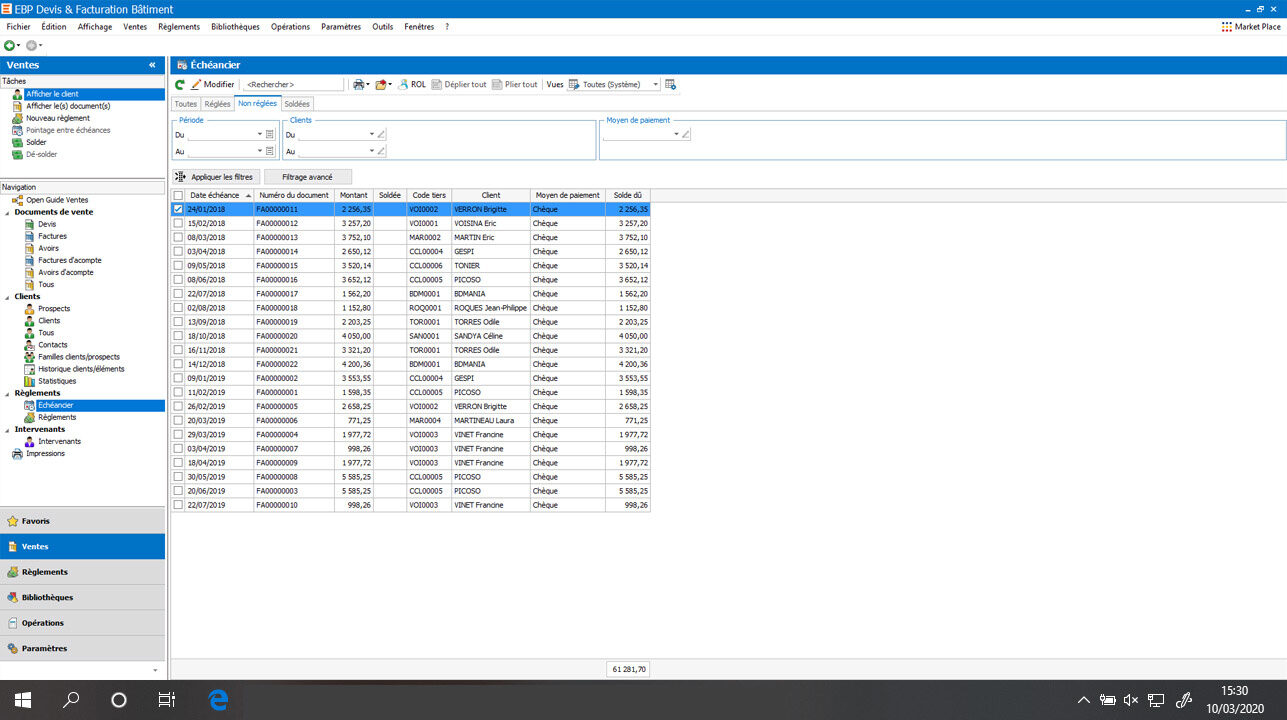This screenshot has height=720, width=1287.
Task: Open the Paramètres menu
Action: point(341,27)
